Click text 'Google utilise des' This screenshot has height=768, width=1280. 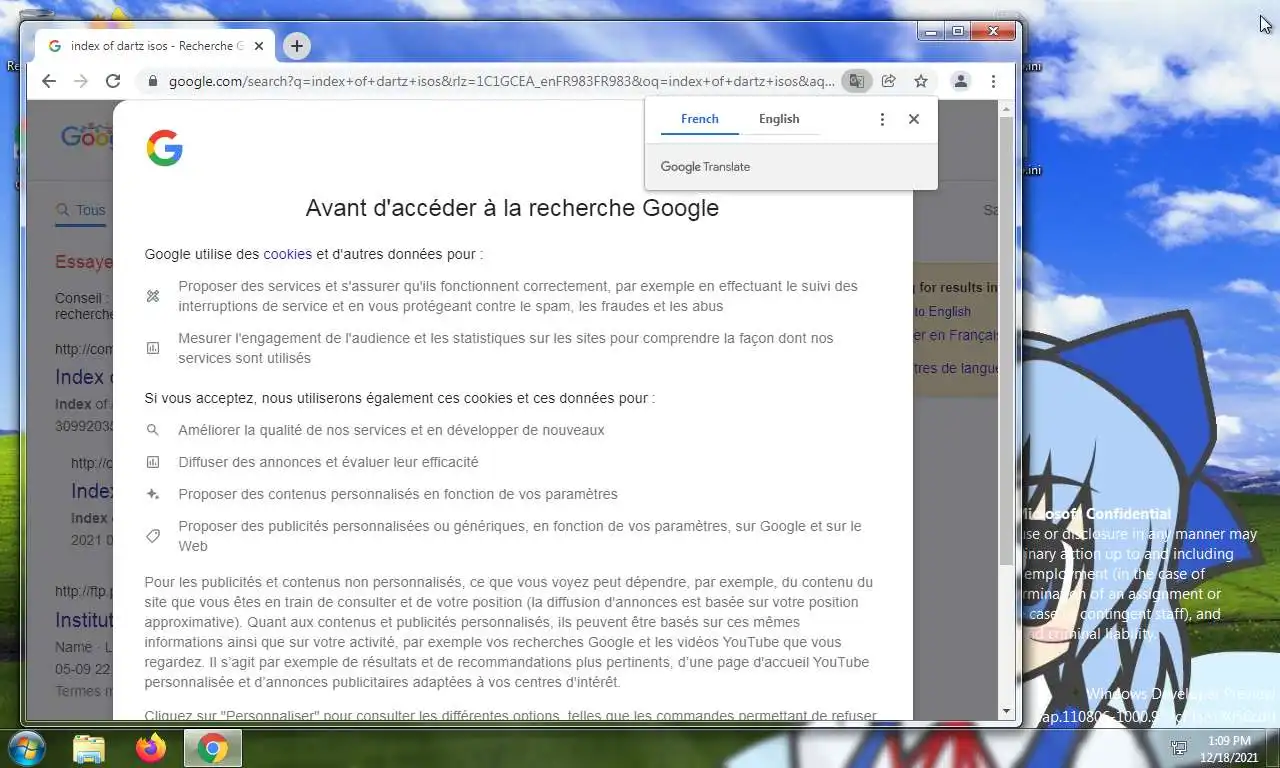[x=202, y=254]
